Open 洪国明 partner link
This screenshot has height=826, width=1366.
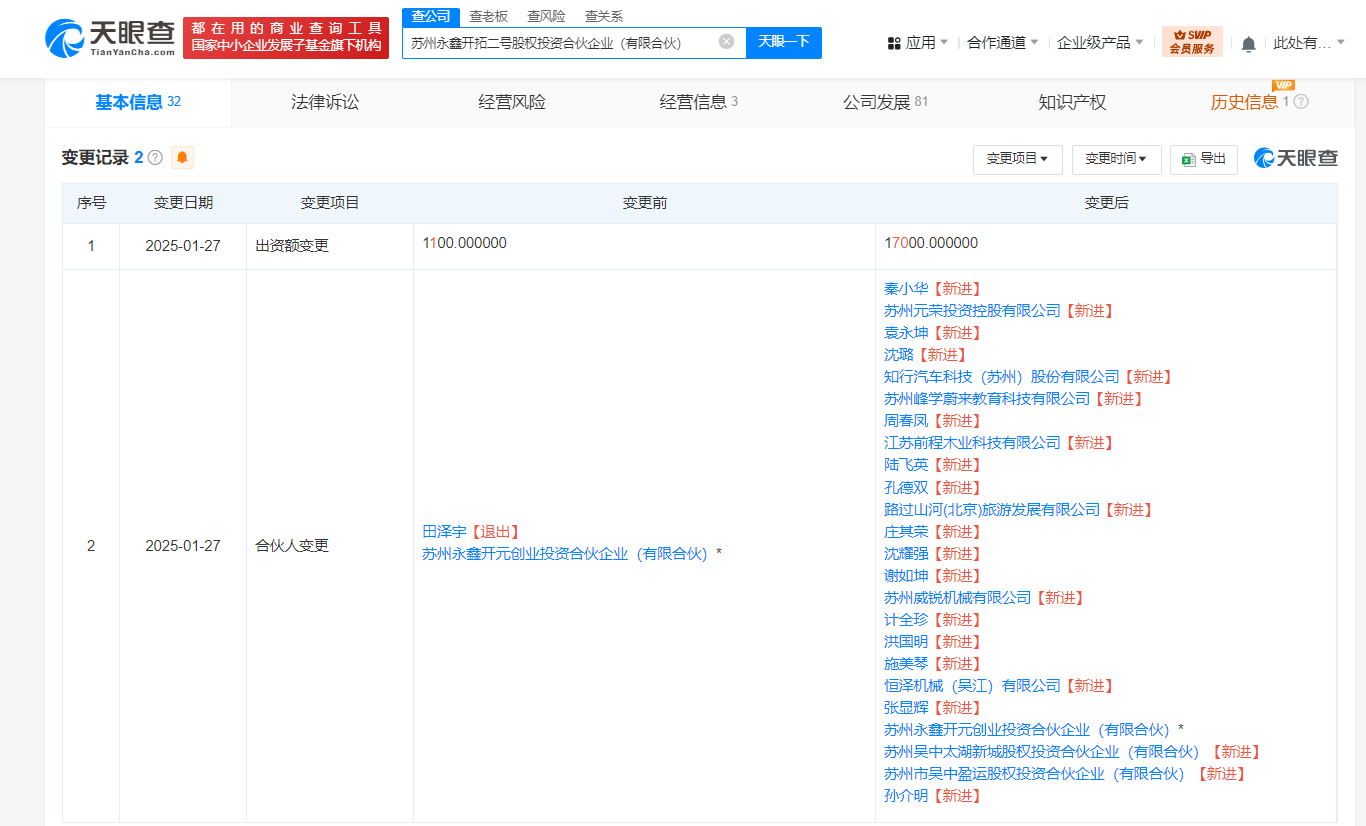click(x=906, y=642)
